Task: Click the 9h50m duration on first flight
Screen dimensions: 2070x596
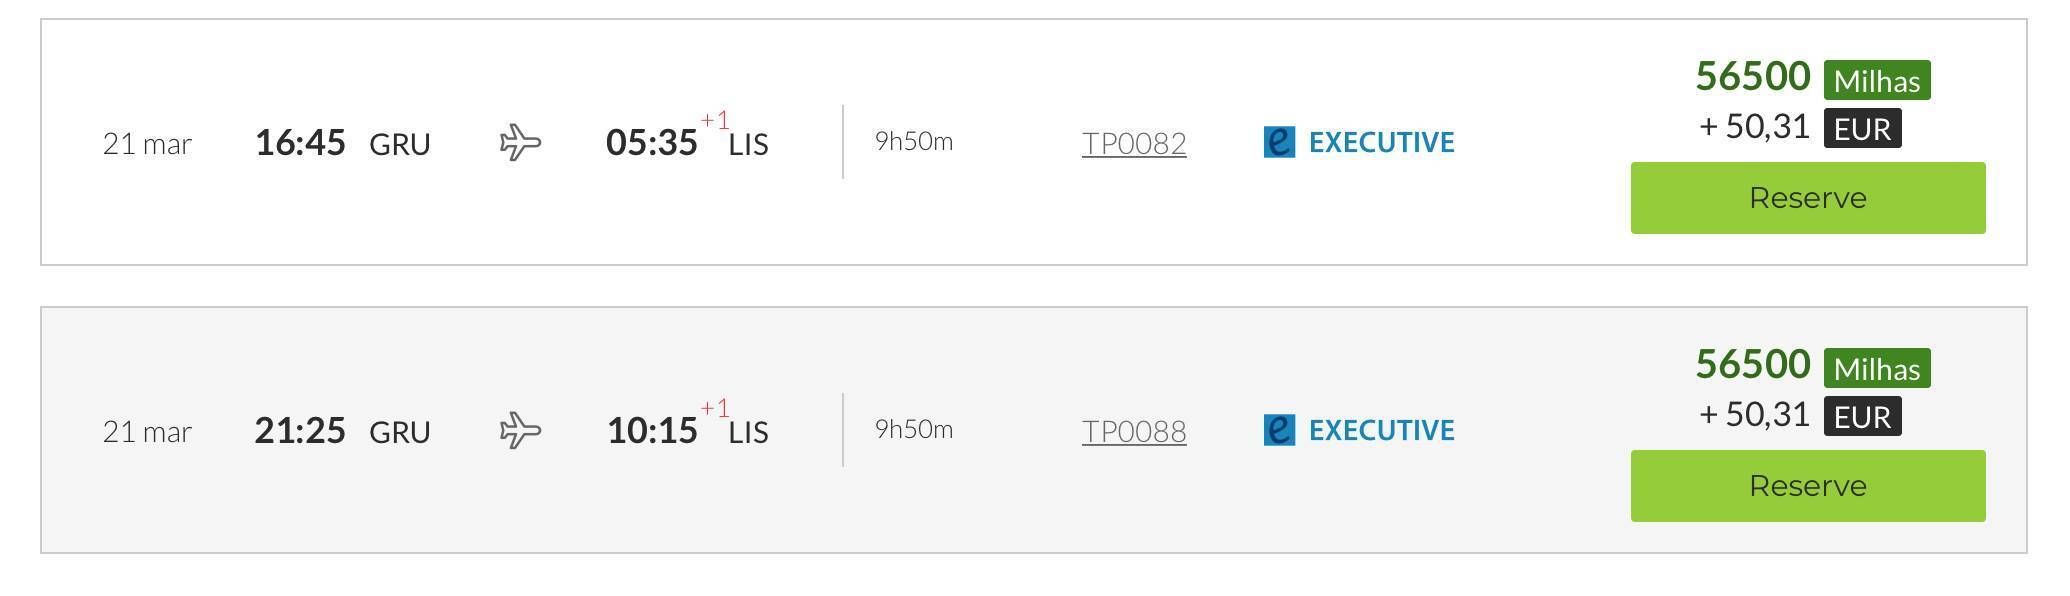Action: pos(913,141)
